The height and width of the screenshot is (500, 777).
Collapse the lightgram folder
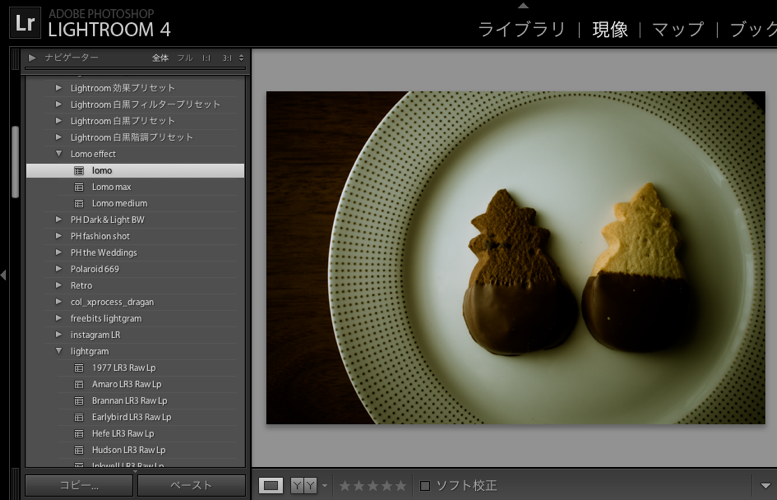[x=58, y=351]
